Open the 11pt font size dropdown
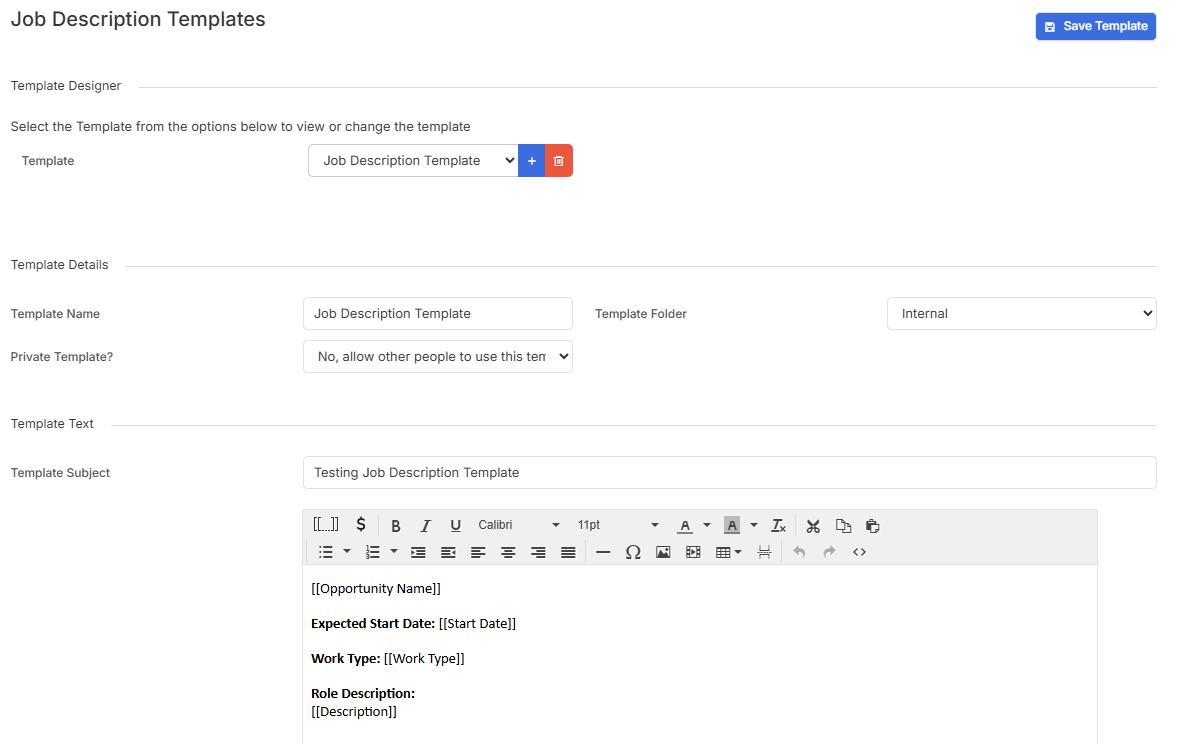Image resolution: width=1184 pixels, height=744 pixels. tap(618, 525)
